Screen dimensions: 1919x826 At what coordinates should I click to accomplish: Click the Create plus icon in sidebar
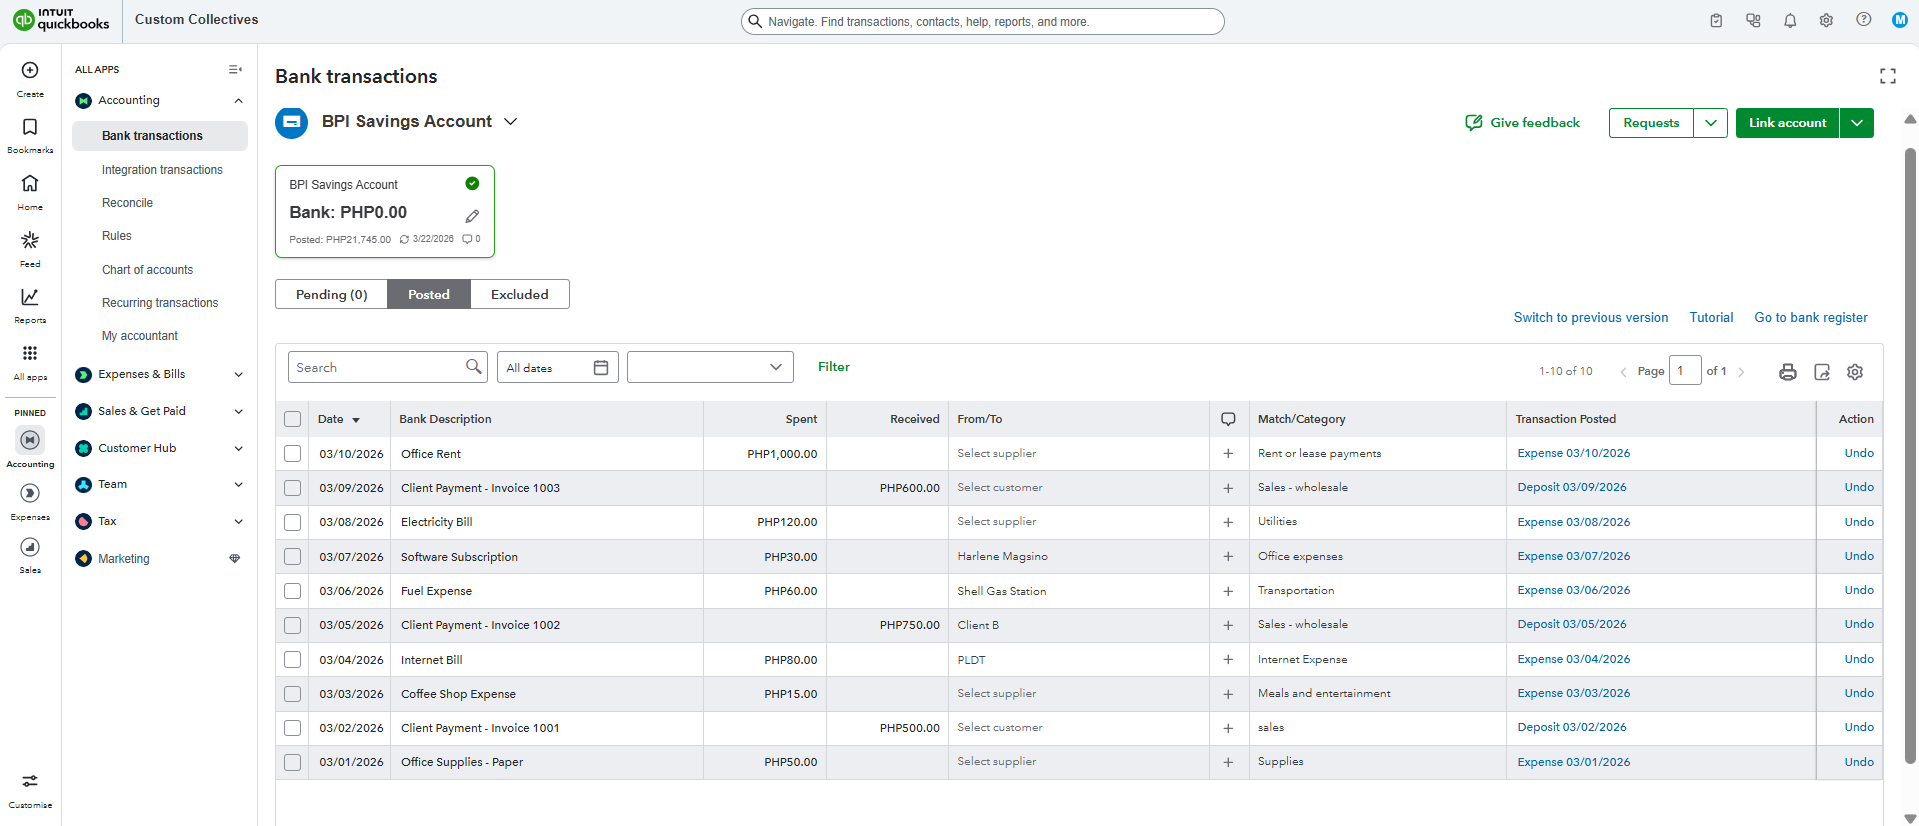tap(30, 71)
